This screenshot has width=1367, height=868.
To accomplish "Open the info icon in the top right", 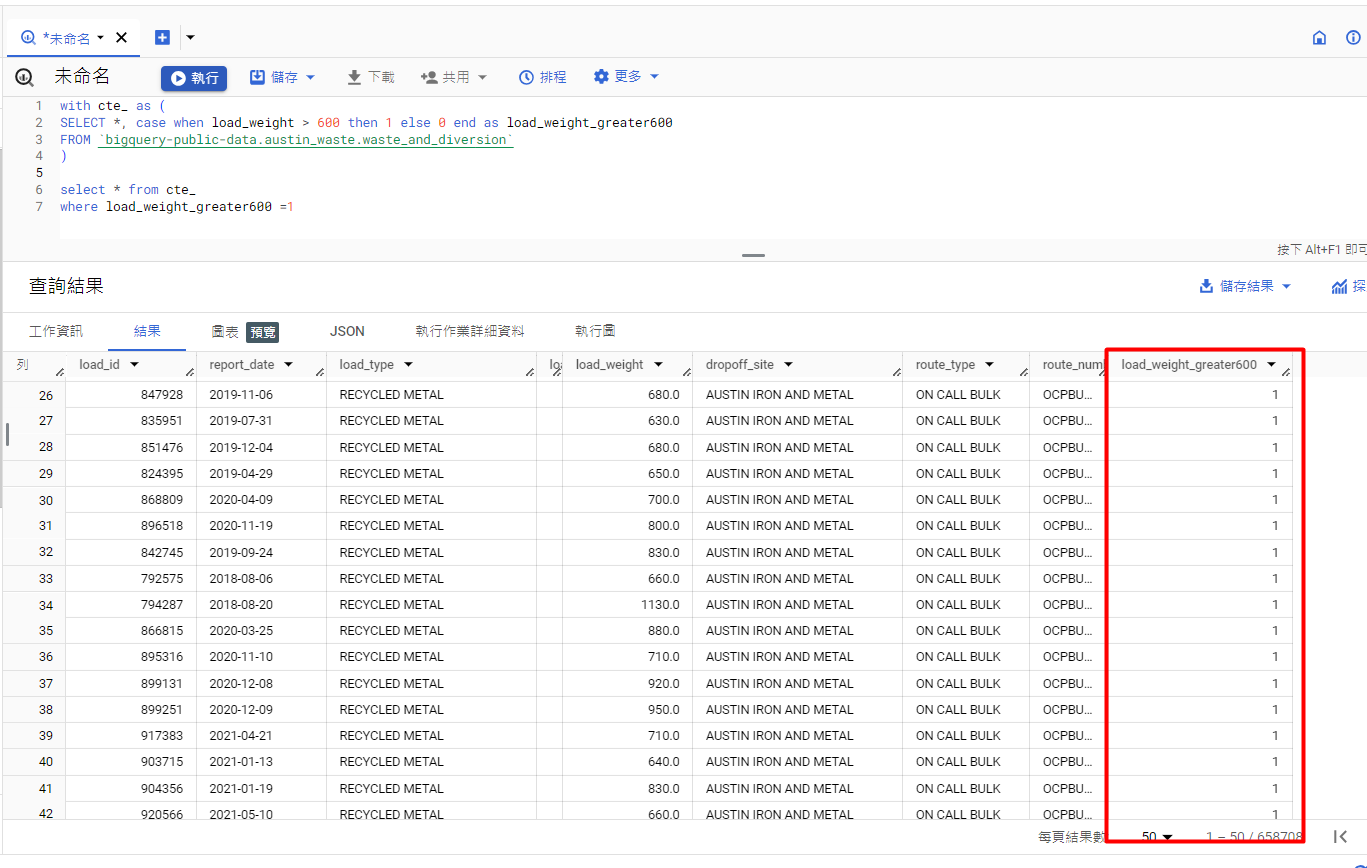I will click(x=1353, y=38).
